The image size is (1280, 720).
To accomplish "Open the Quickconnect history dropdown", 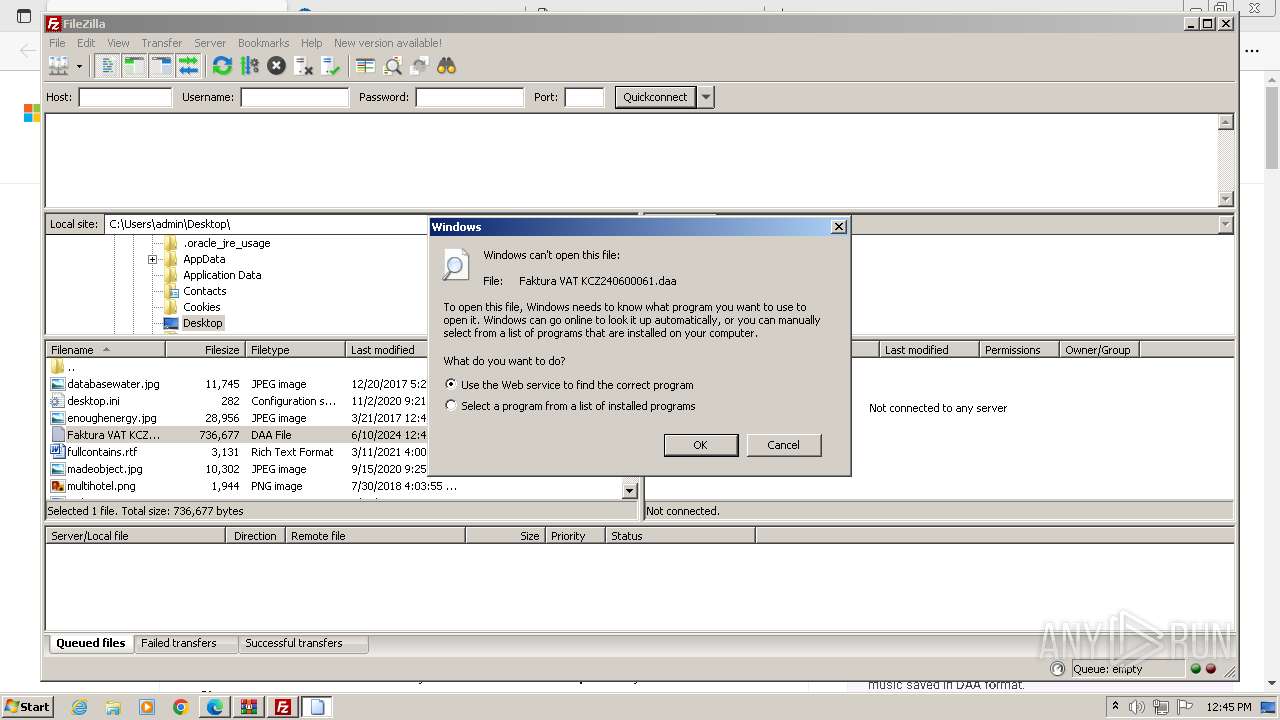I will 706,97.
